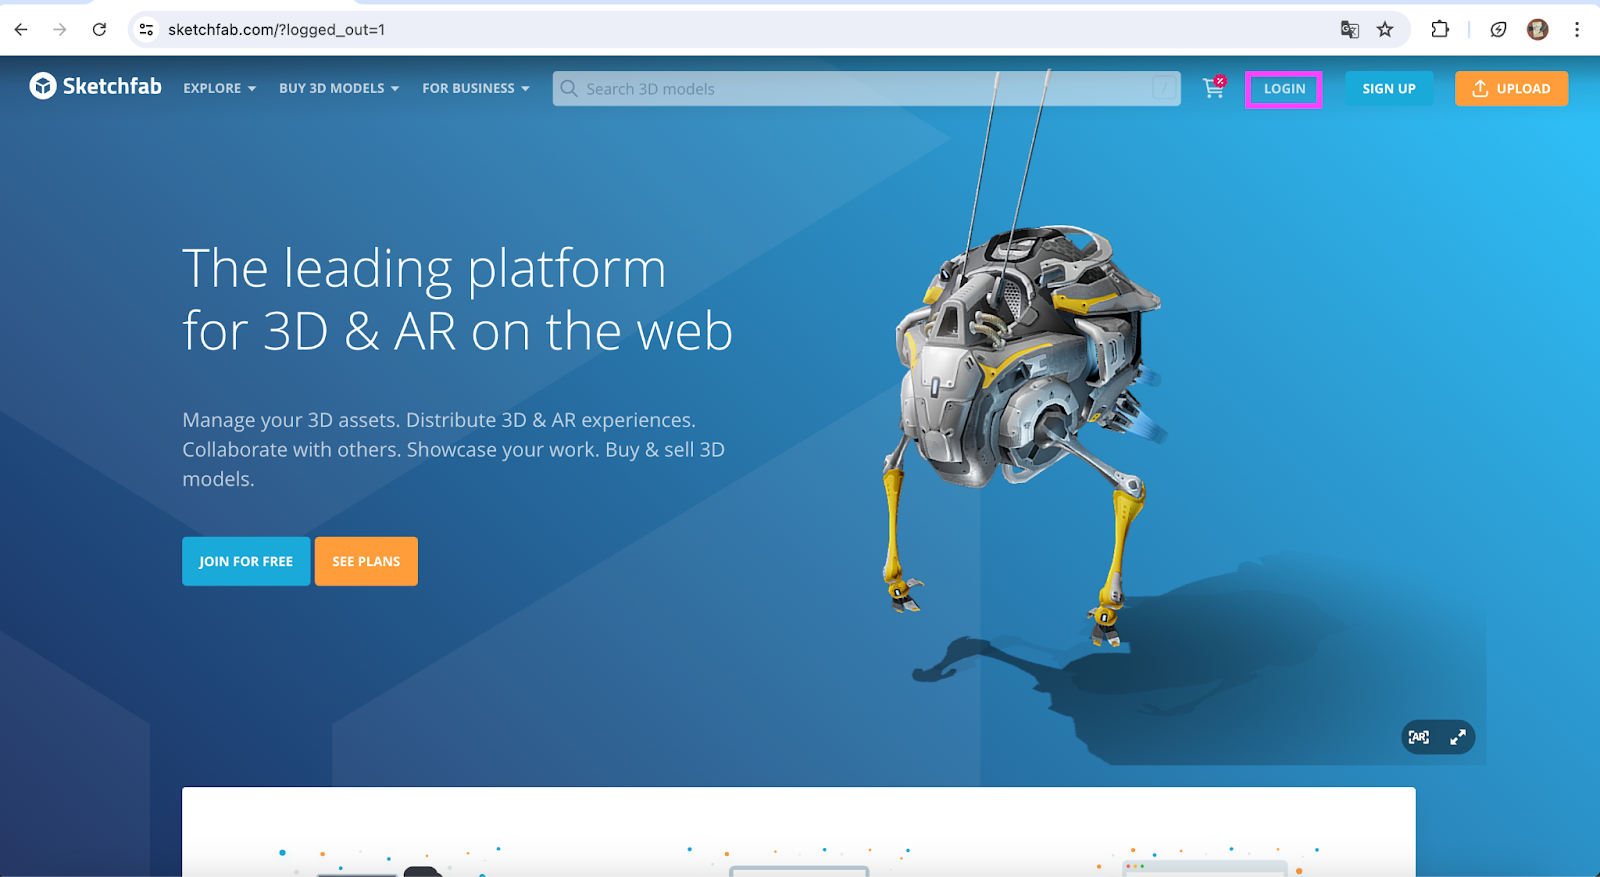The image size is (1600, 877).
Task: Click the orange Upload button
Action: pos(1511,89)
